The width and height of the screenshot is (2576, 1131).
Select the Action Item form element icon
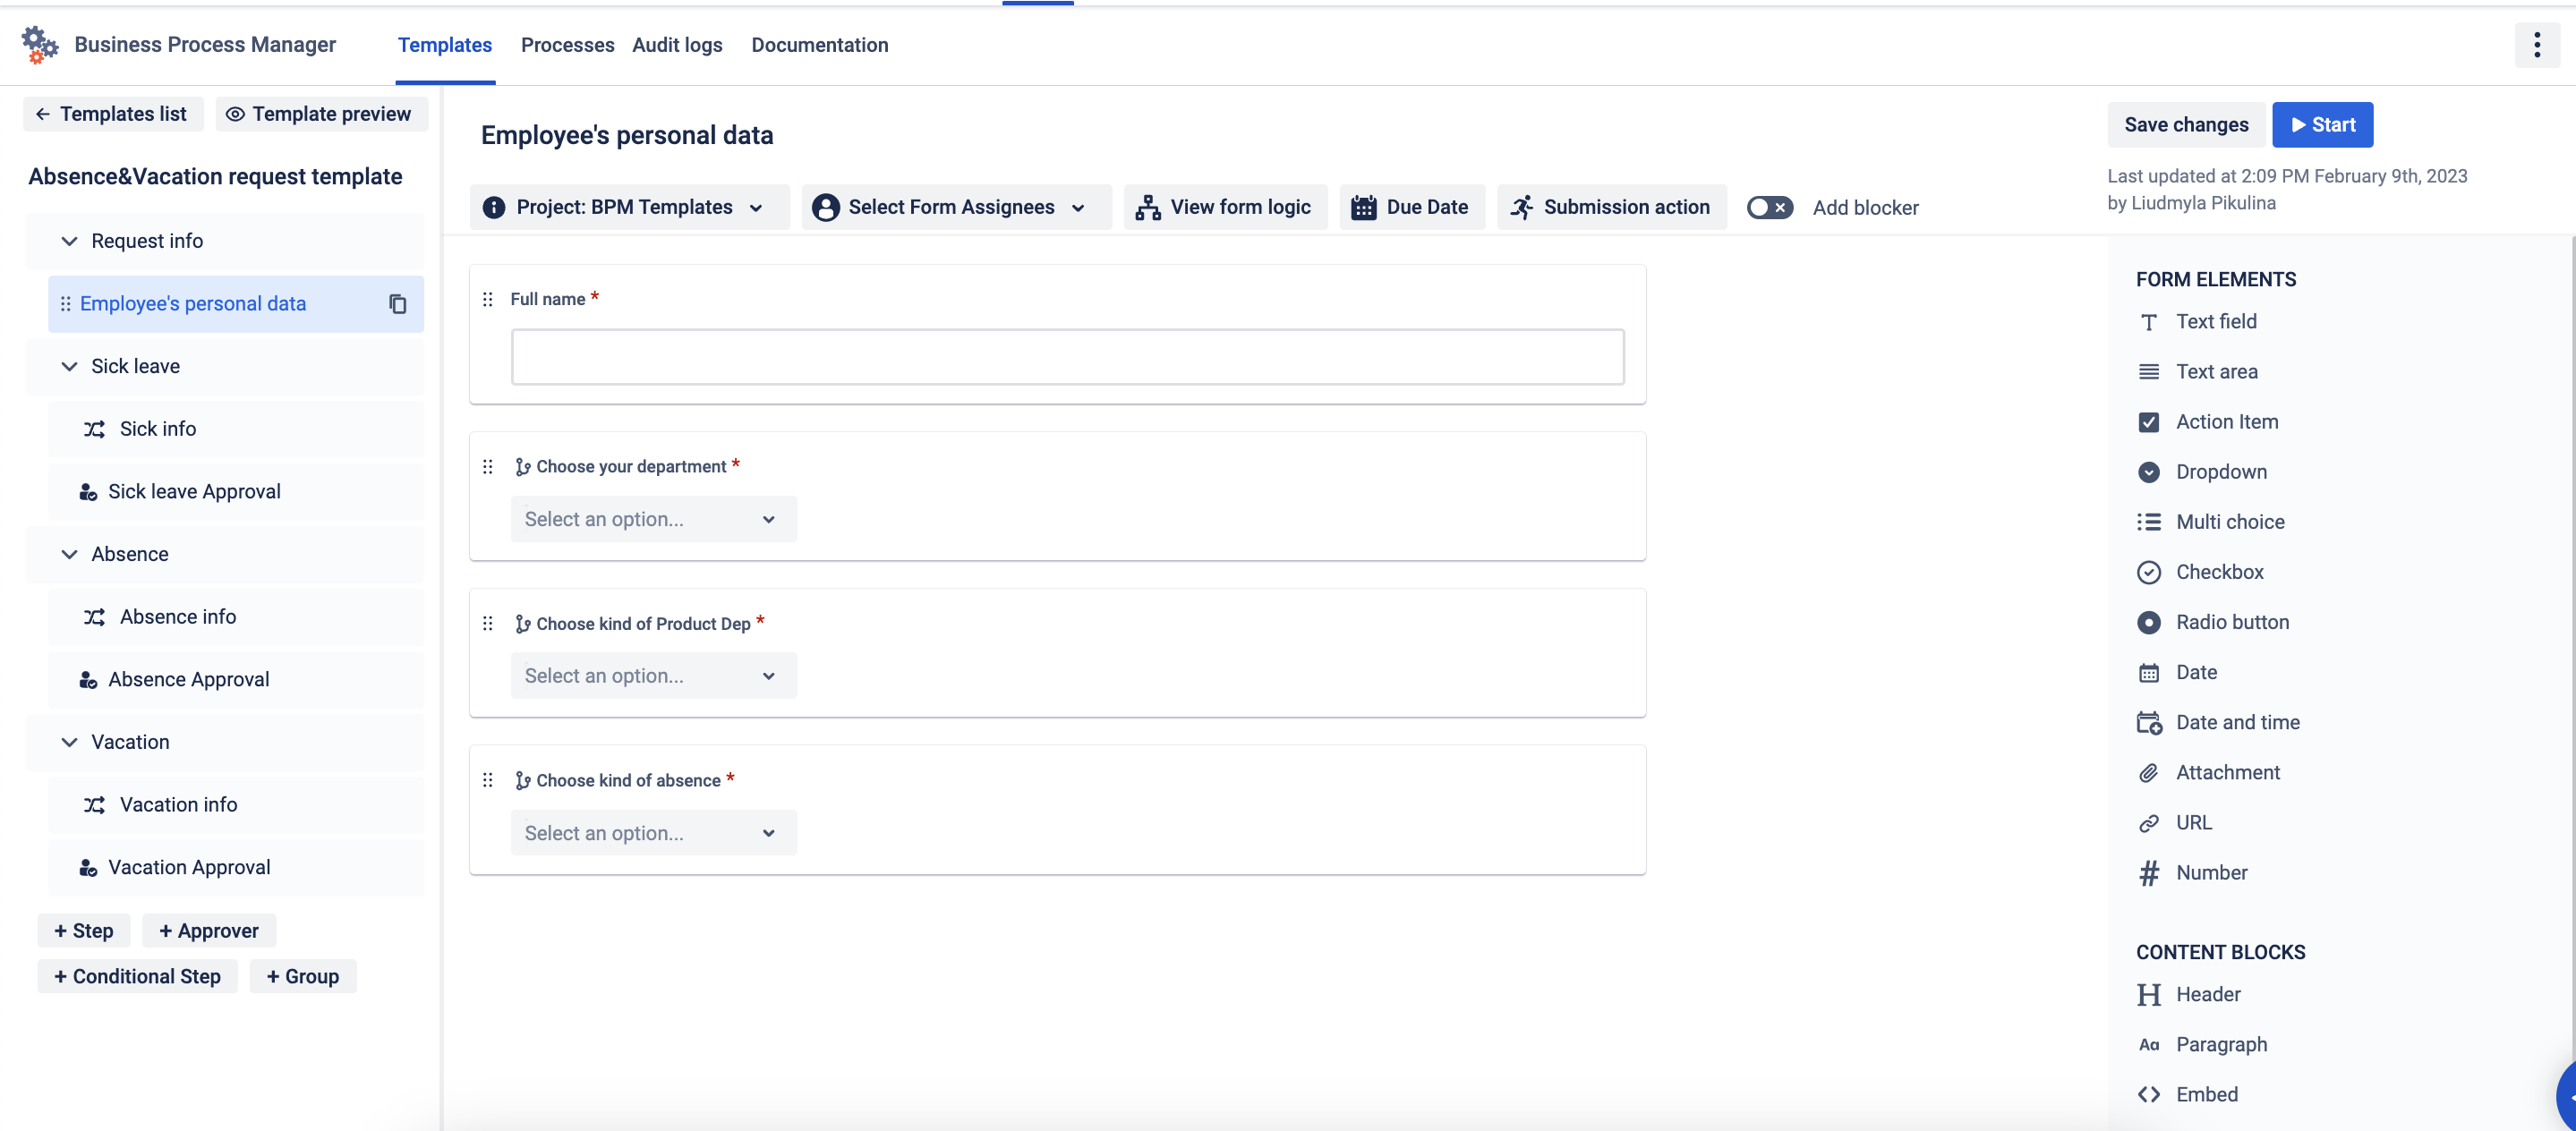(x=2148, y=422)
